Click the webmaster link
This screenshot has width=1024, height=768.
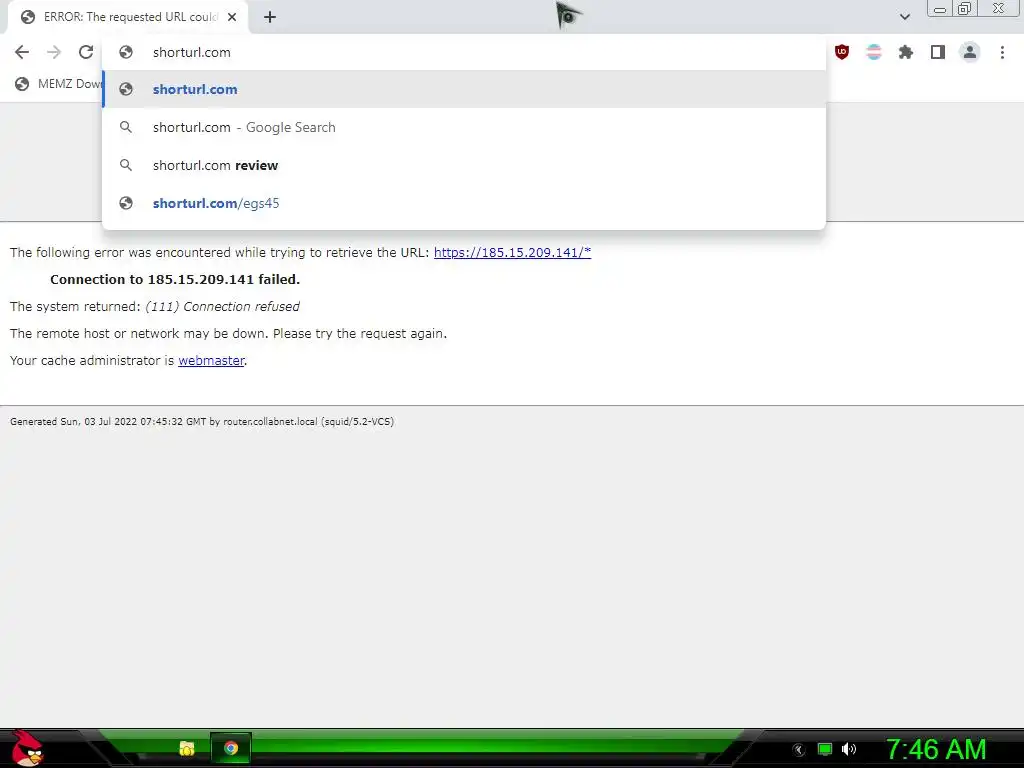click(x=211, y=360)
